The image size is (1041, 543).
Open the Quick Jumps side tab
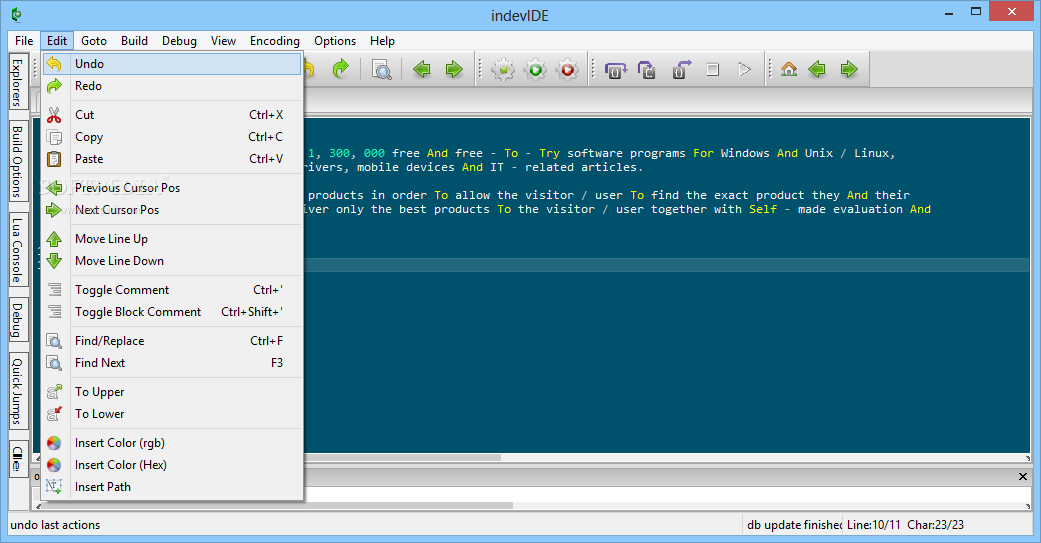coord(18,391)
